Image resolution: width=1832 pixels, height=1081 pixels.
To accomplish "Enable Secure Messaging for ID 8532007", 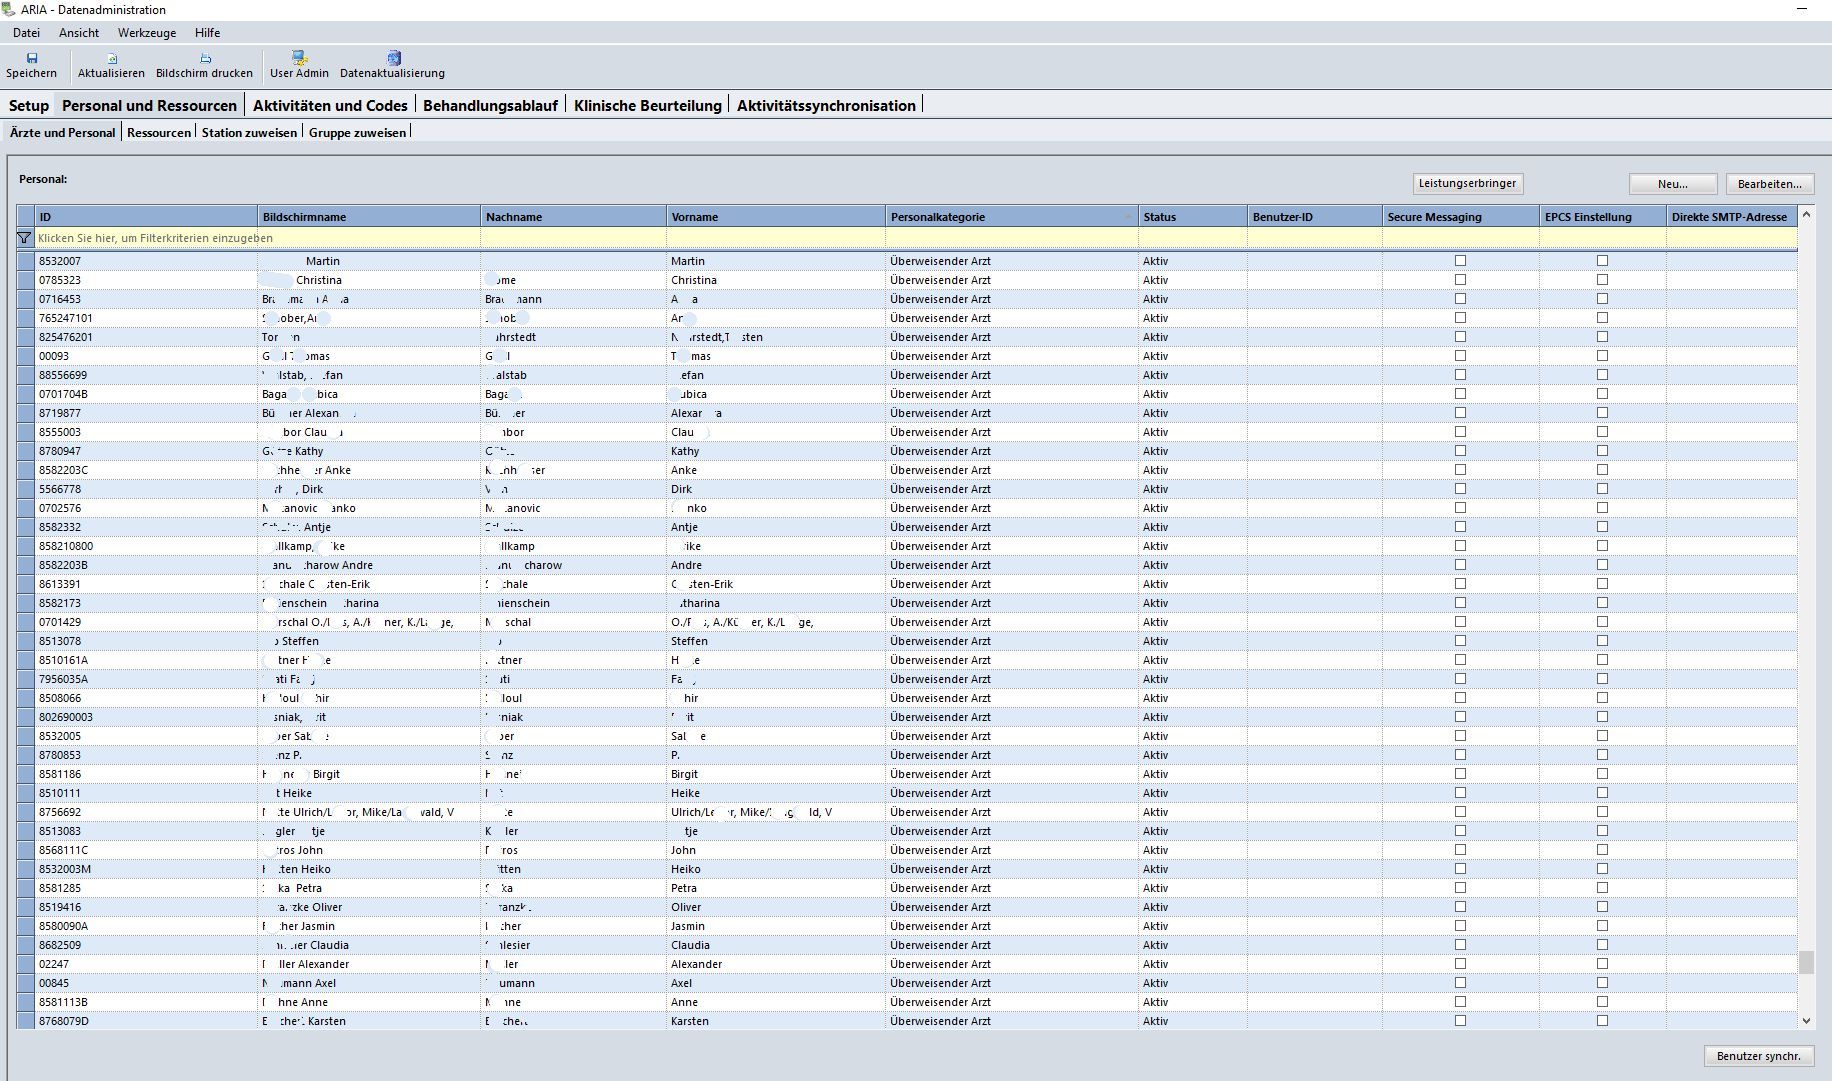I will 1460,261.
